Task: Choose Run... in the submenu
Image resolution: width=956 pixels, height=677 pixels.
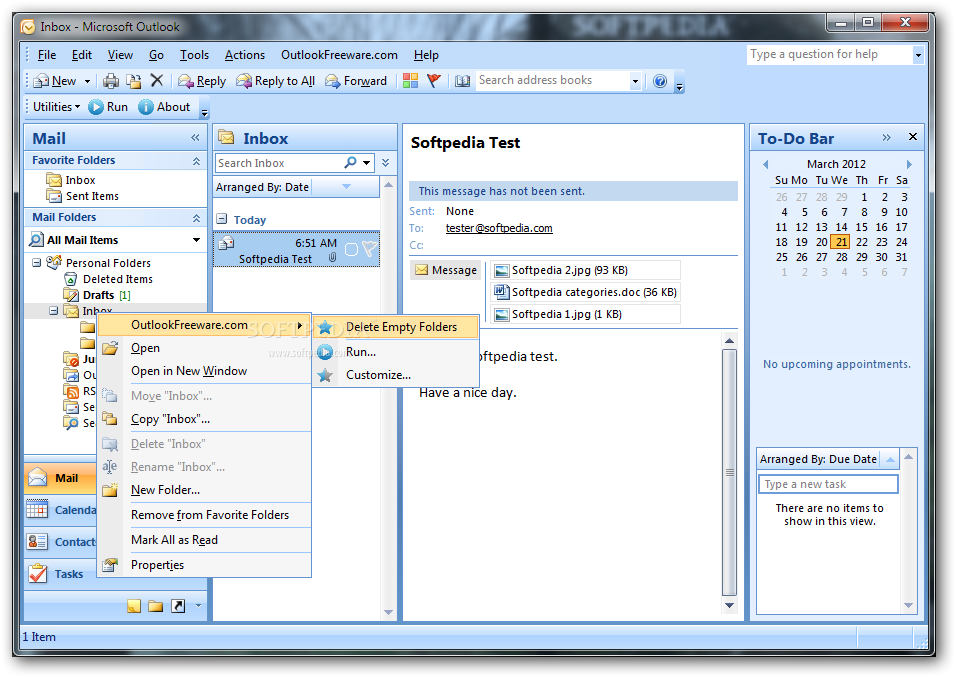Action: (x=396, y=352)
